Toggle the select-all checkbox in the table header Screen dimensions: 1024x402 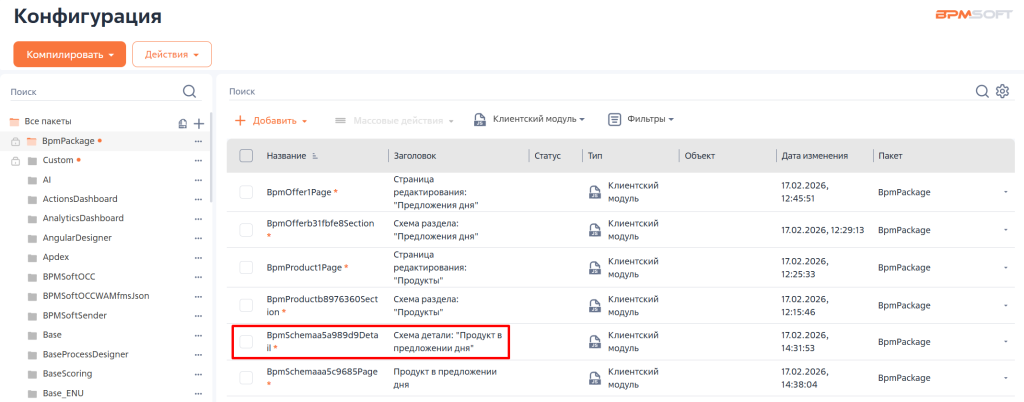246,156
